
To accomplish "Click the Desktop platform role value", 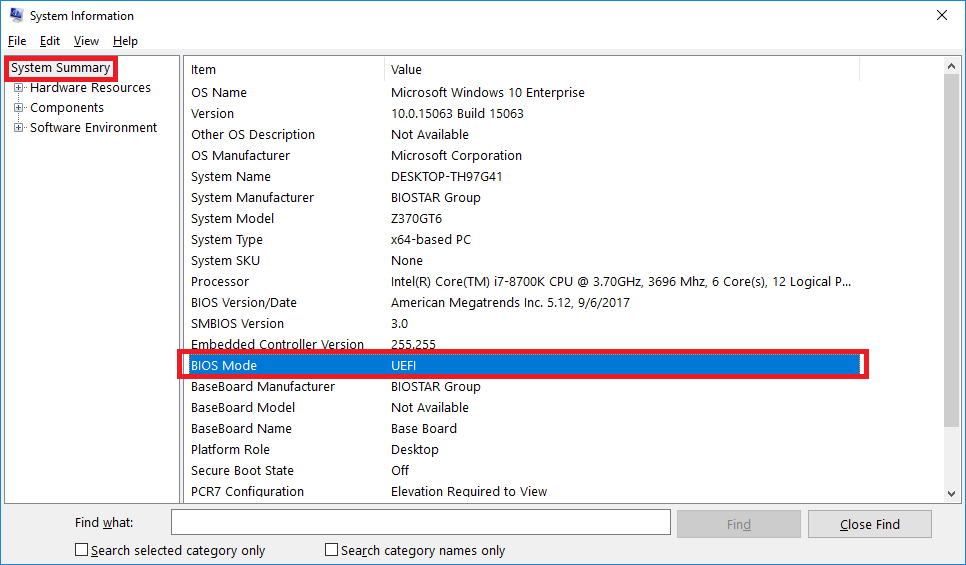I will point(415,449).
